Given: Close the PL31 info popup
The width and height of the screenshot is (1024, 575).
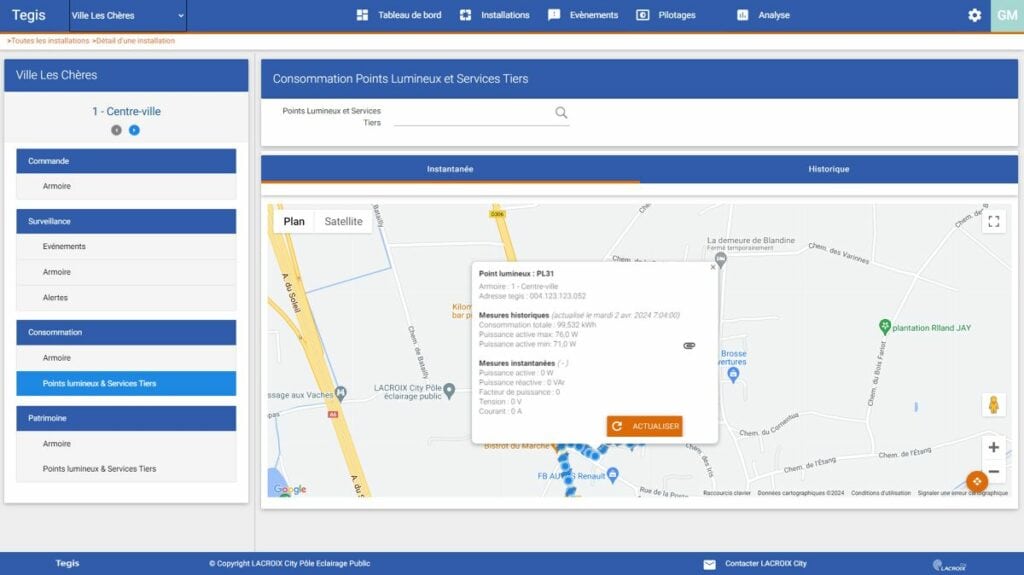Looking at the screenshot, I should 712,267.
